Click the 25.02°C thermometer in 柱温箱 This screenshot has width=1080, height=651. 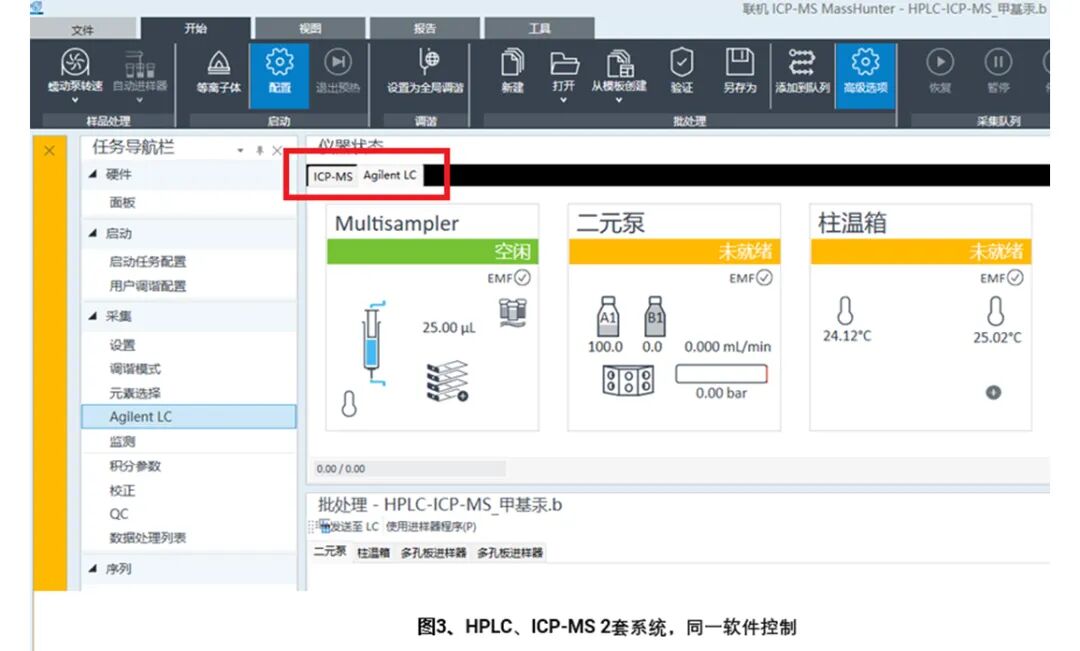pos(995,311)
